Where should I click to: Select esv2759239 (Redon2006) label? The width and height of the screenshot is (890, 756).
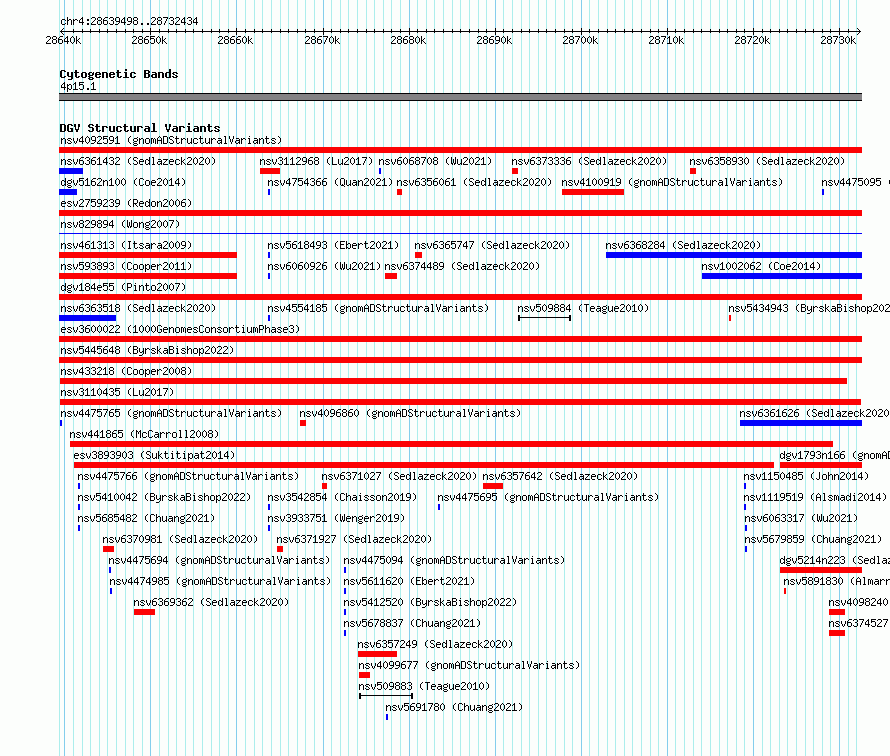(x=126, y=203)
